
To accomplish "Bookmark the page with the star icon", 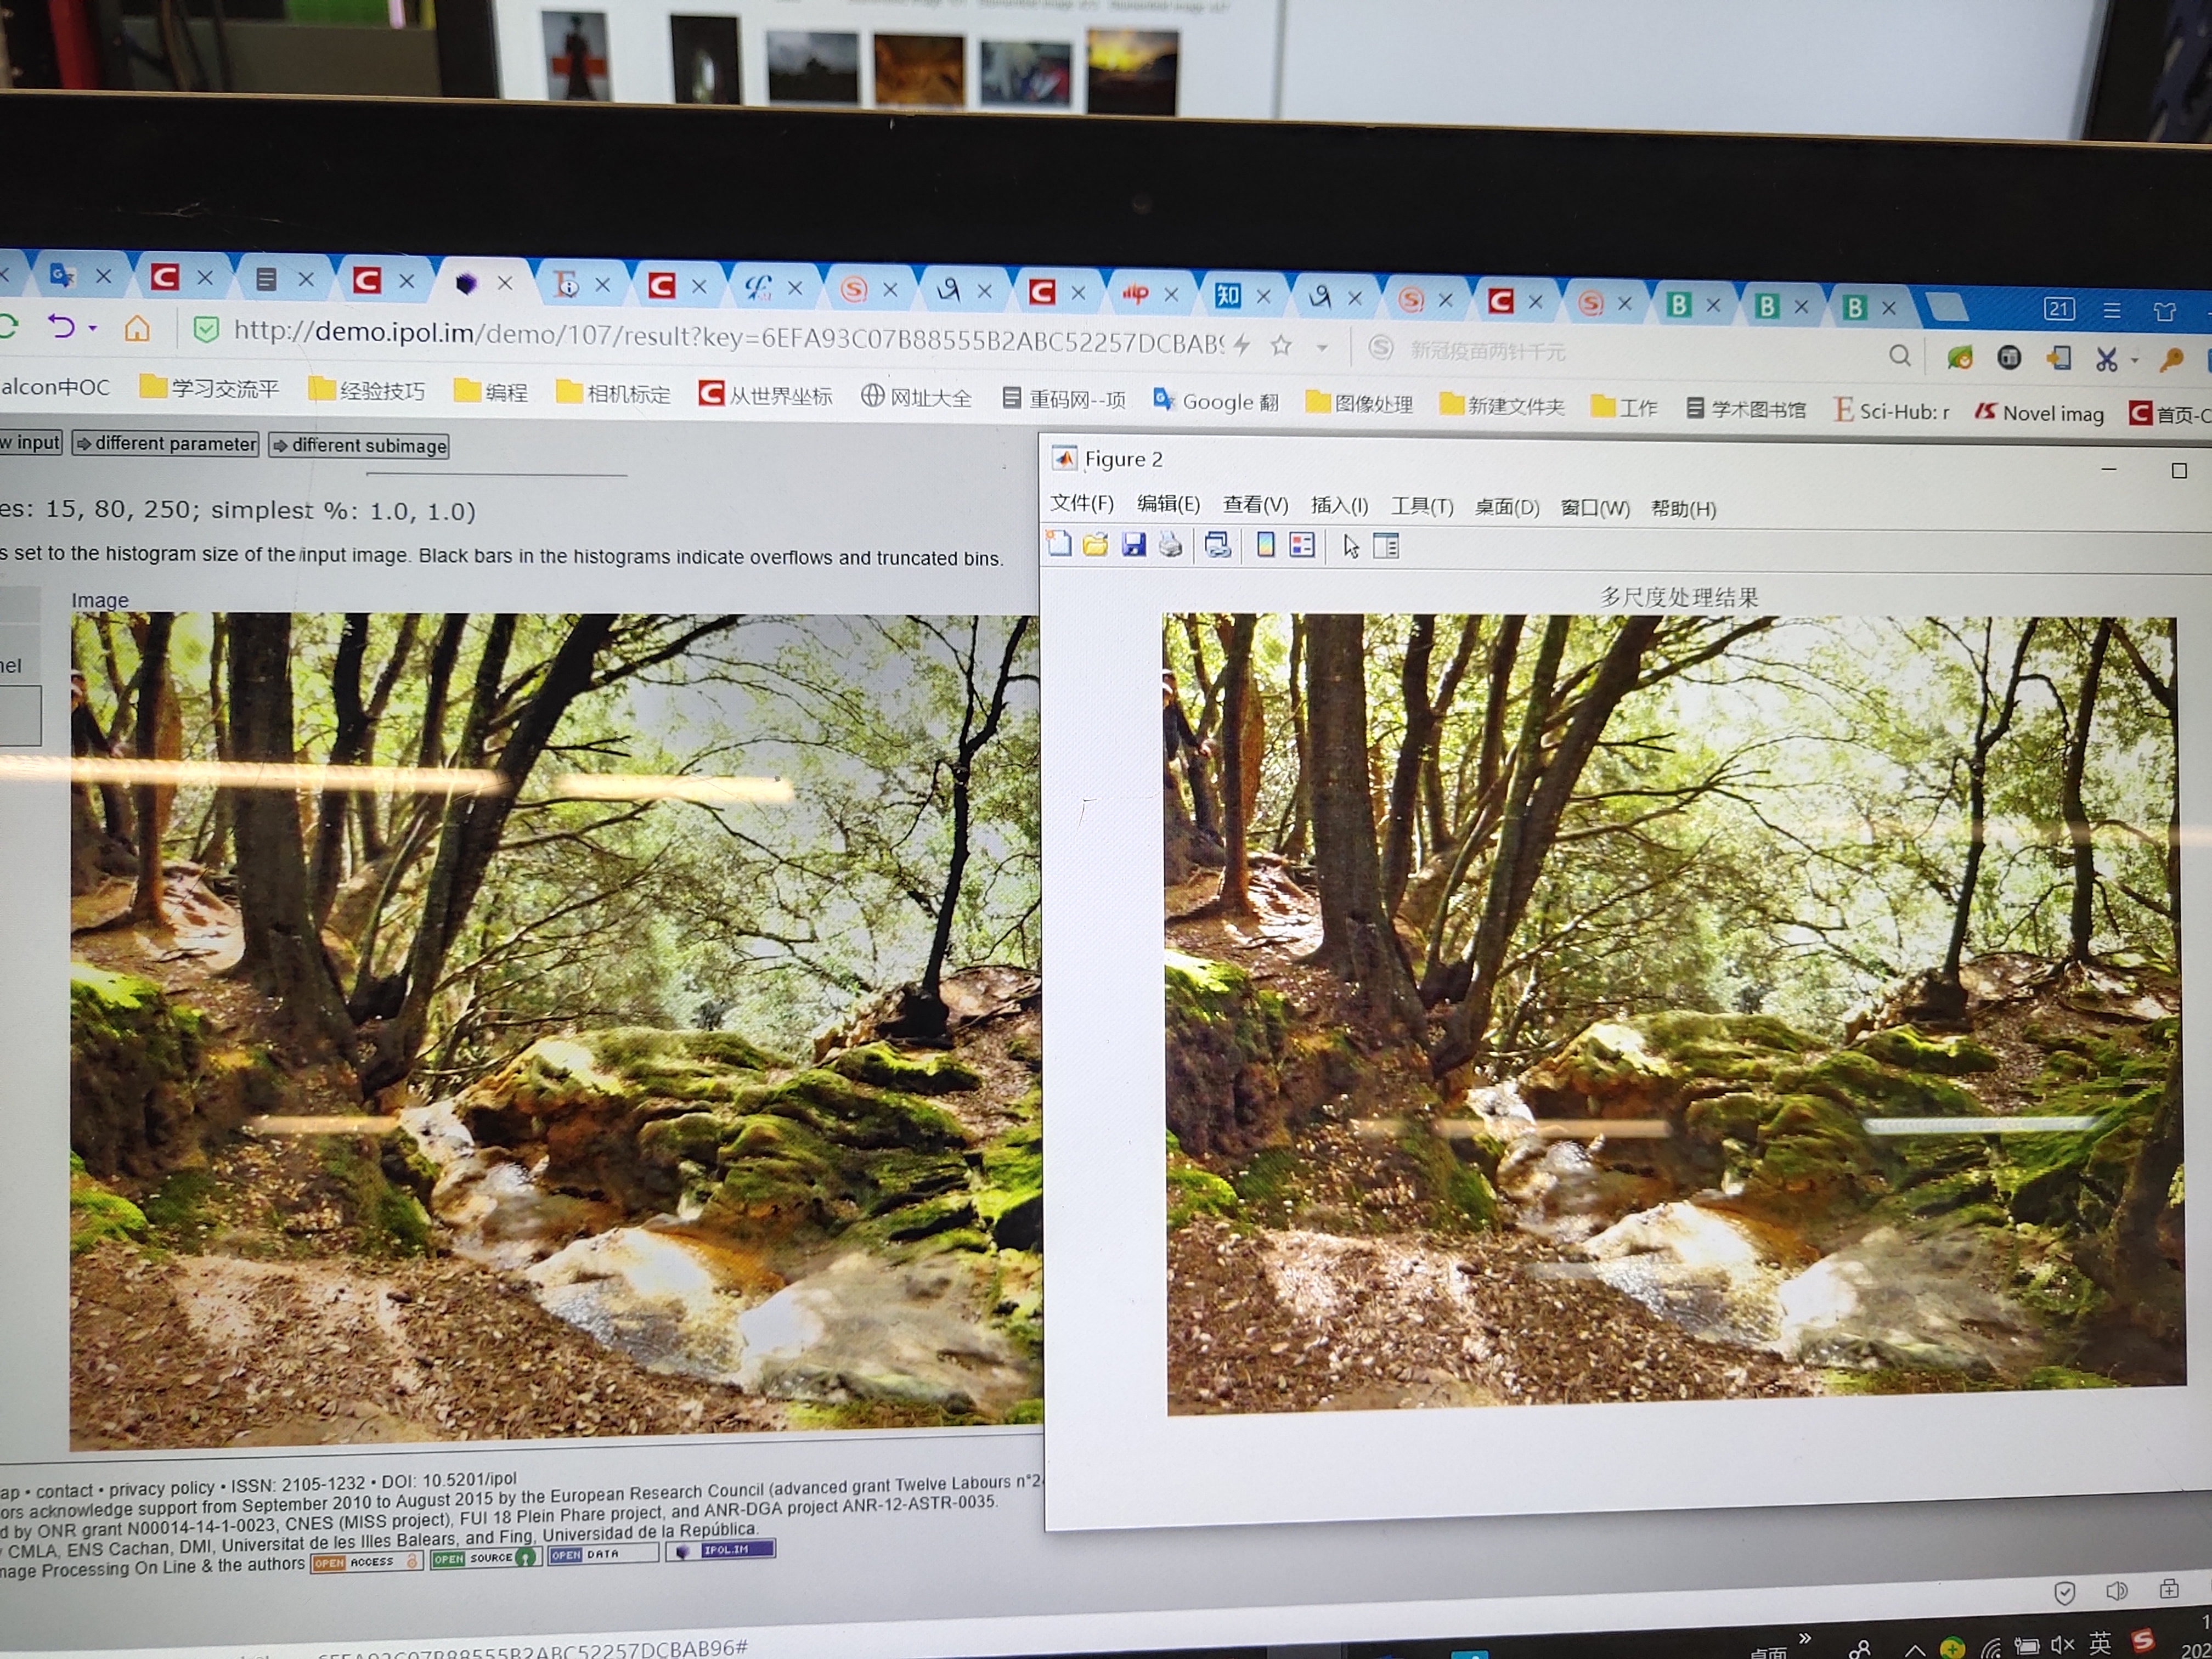I will point(1281,346).
